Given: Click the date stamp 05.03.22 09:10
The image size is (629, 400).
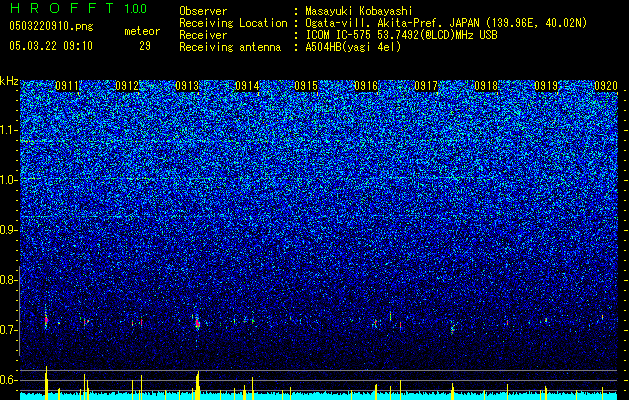Looking at the screenshot, I should tap(51, 46).
